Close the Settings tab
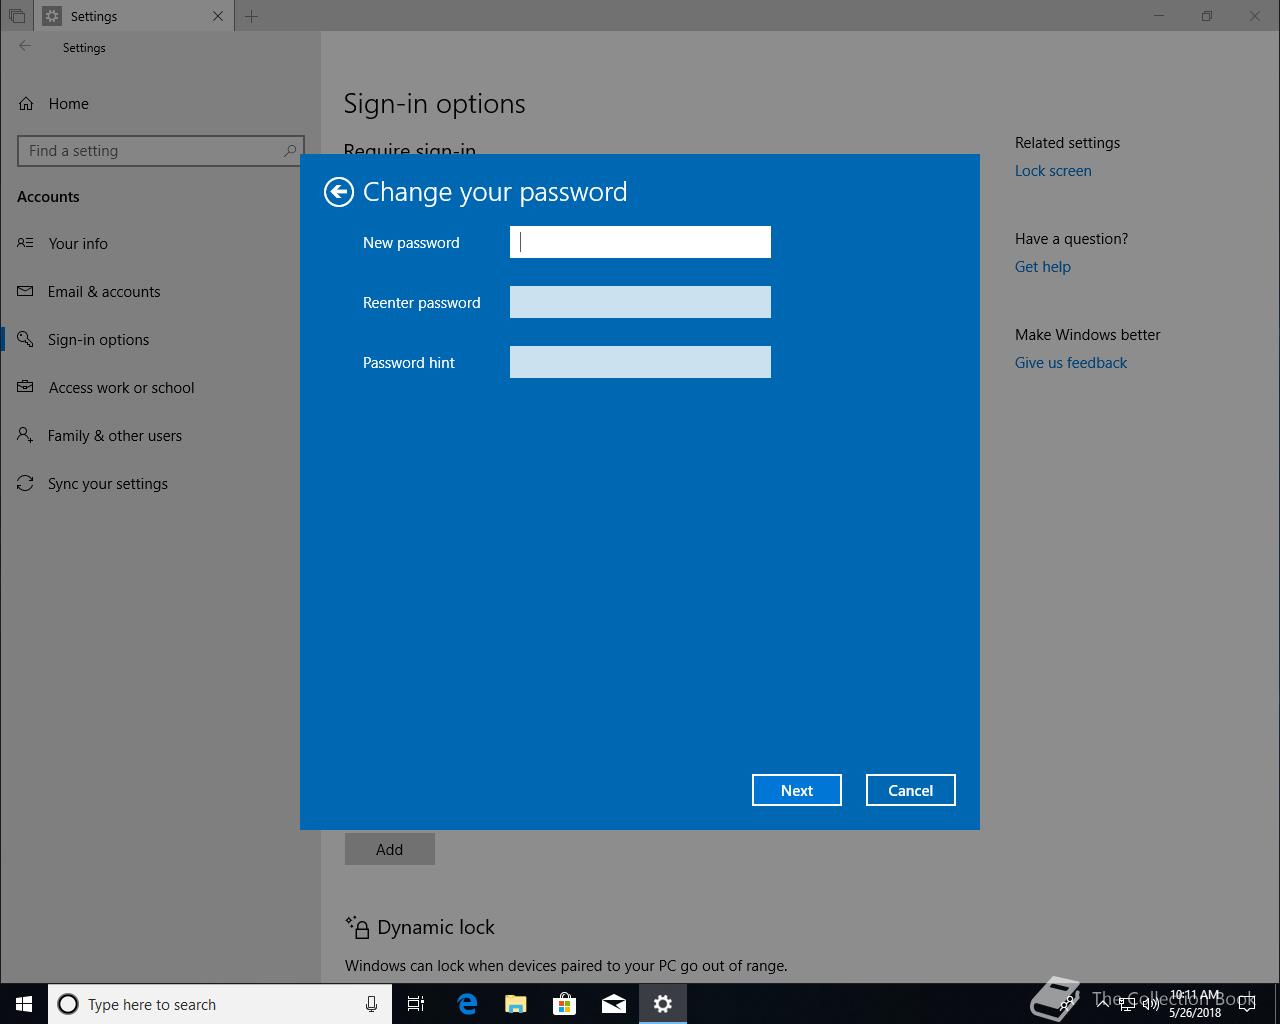 [x=217, y=16]
